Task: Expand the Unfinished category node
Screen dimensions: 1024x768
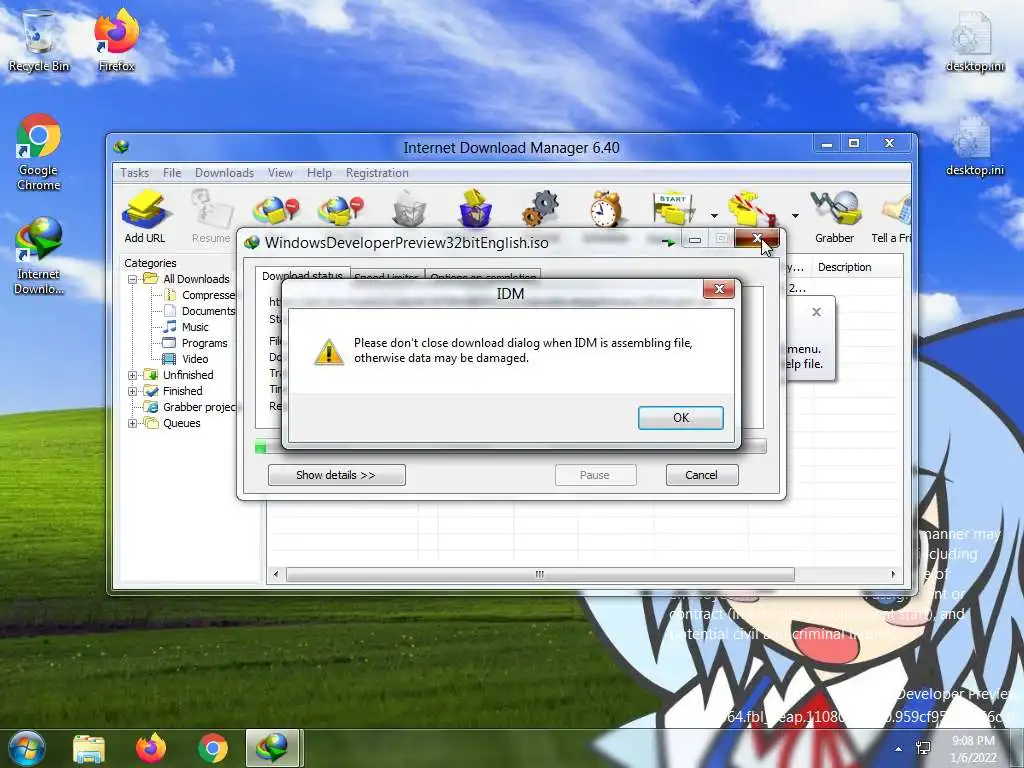Action: point(133,375)
